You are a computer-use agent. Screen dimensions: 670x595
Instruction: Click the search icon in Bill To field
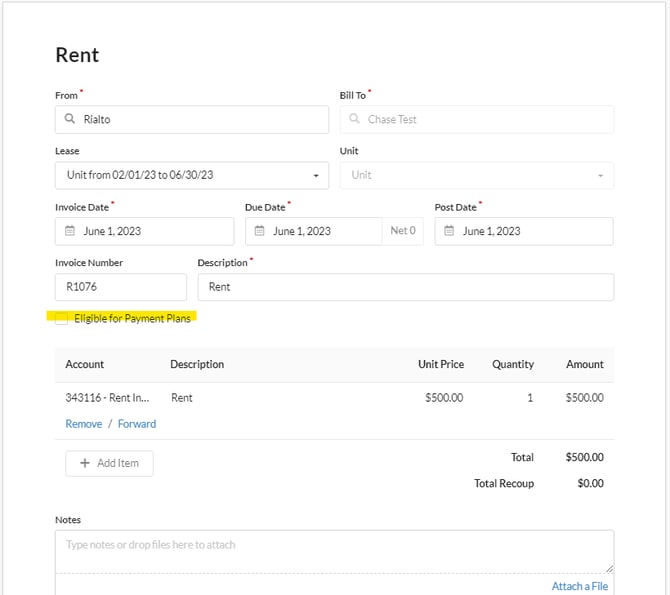click(x=354, y=119)
